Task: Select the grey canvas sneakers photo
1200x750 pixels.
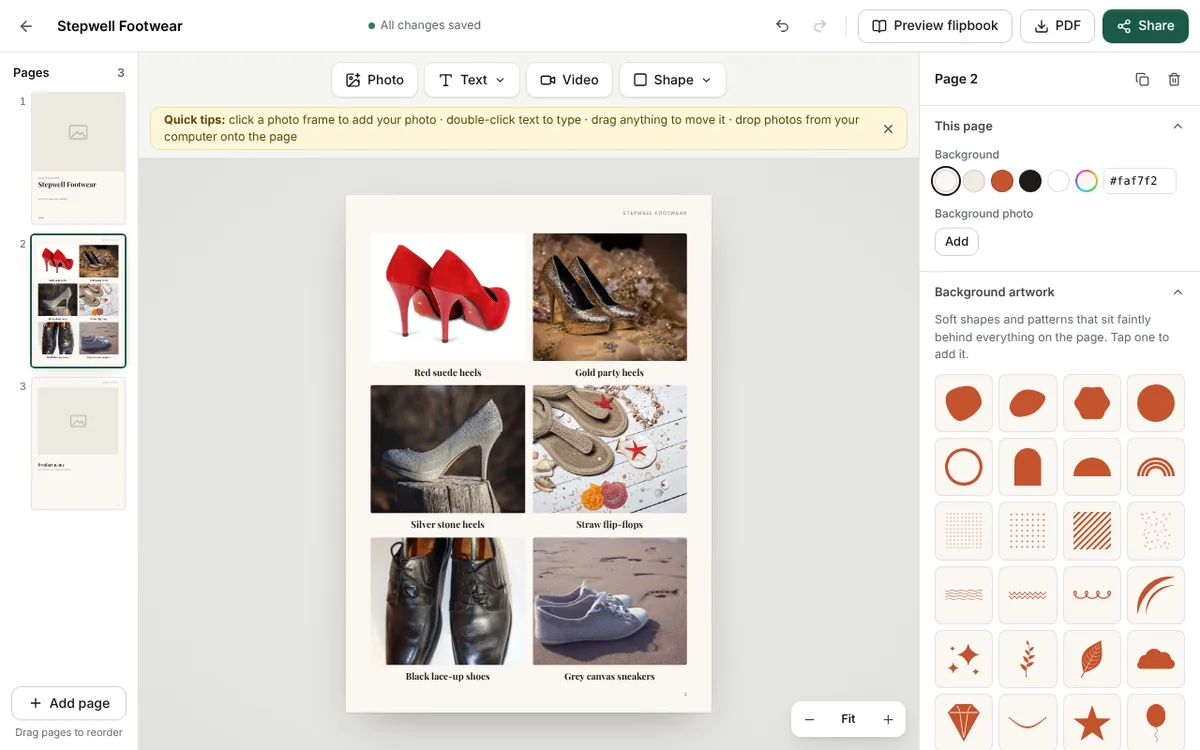Action: pyautogui.click(x=610, y=601)
